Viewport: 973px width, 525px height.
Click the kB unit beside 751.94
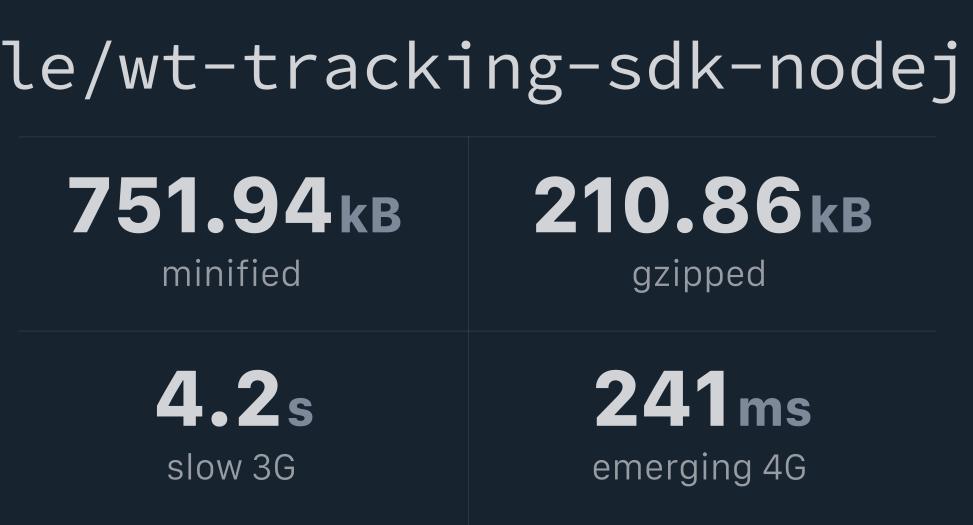(370, 215)
